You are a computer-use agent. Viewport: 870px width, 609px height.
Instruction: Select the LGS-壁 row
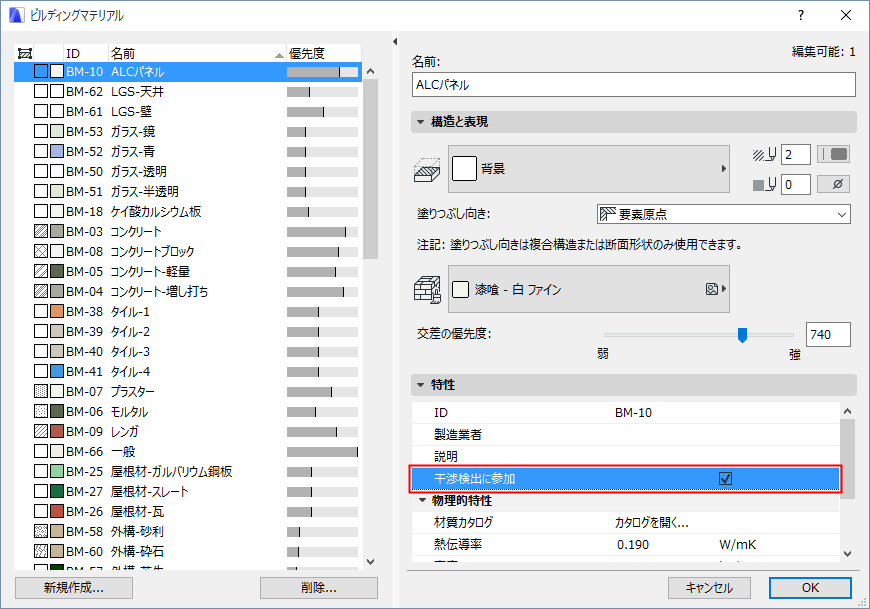tap(188, 111)
